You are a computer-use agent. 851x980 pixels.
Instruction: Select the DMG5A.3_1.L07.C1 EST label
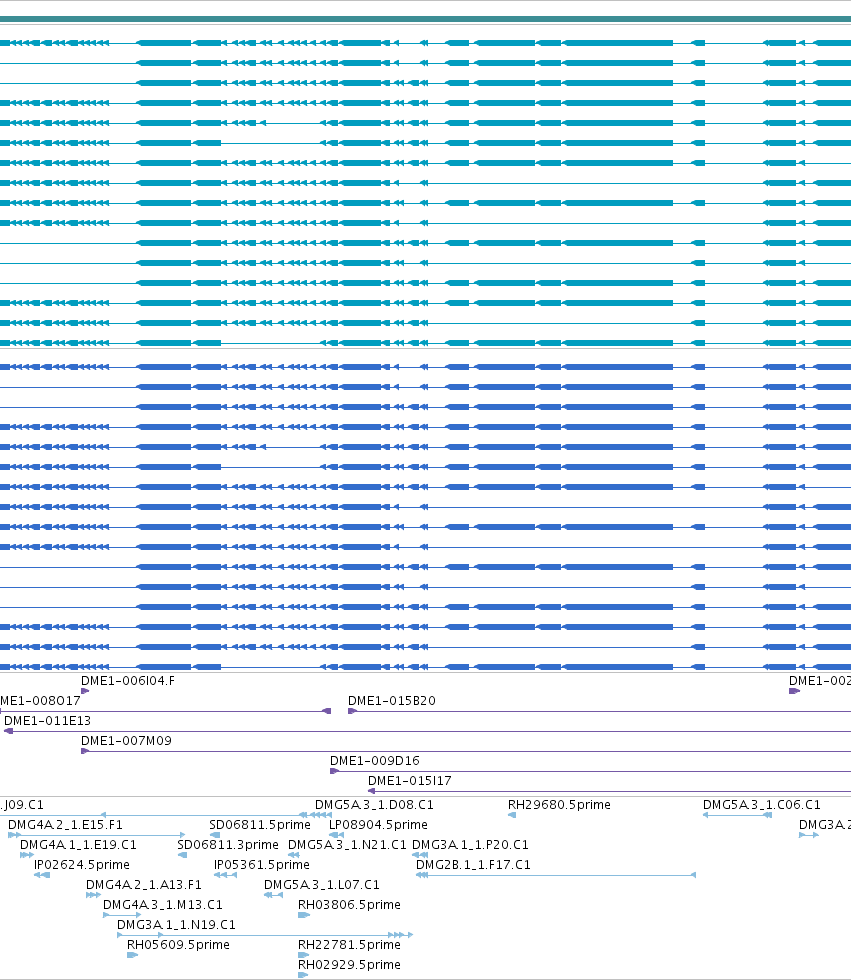coord(322,884)
